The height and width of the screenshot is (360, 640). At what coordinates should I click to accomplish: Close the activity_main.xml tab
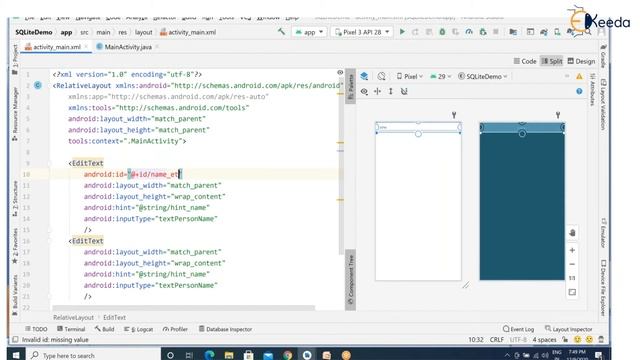click(86, 47)
